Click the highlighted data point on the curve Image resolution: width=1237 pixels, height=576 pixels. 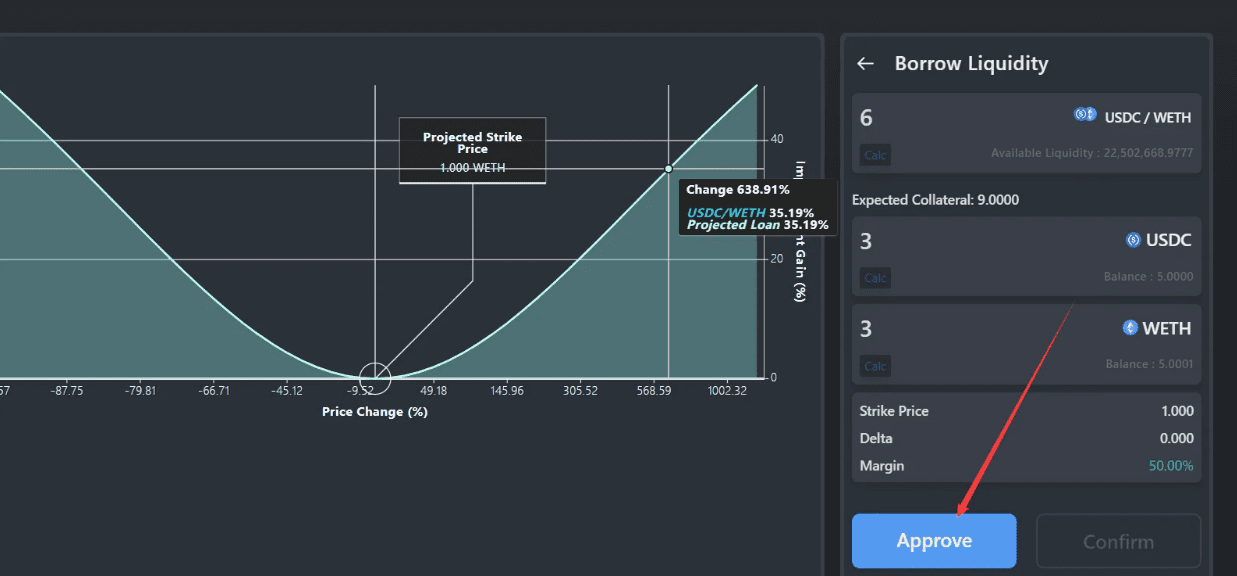pos(668,168)
